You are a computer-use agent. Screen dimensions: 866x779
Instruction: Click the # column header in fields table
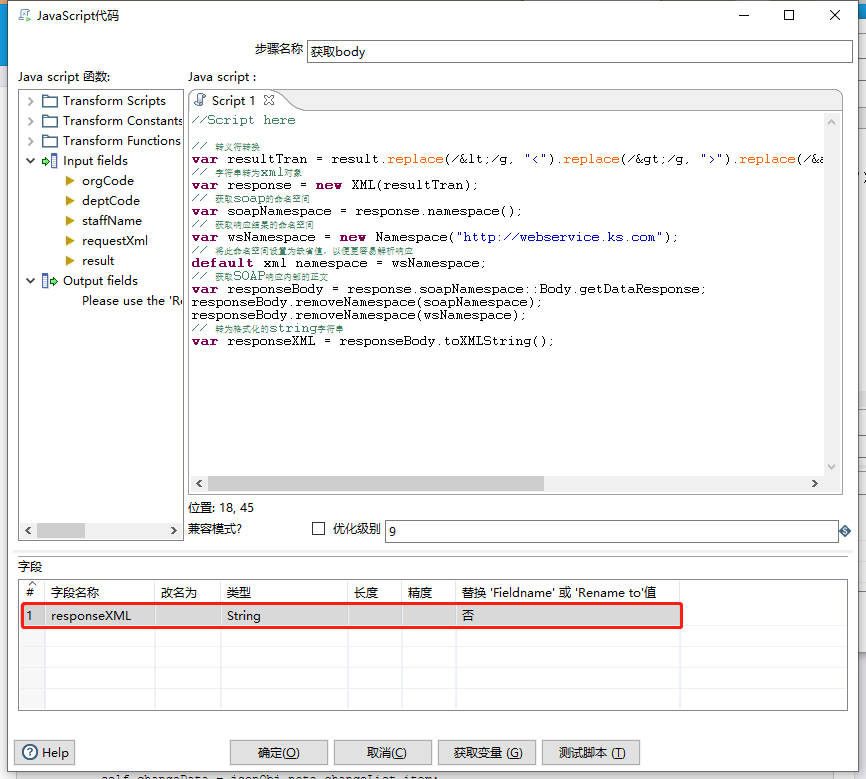tap(31, 592)
